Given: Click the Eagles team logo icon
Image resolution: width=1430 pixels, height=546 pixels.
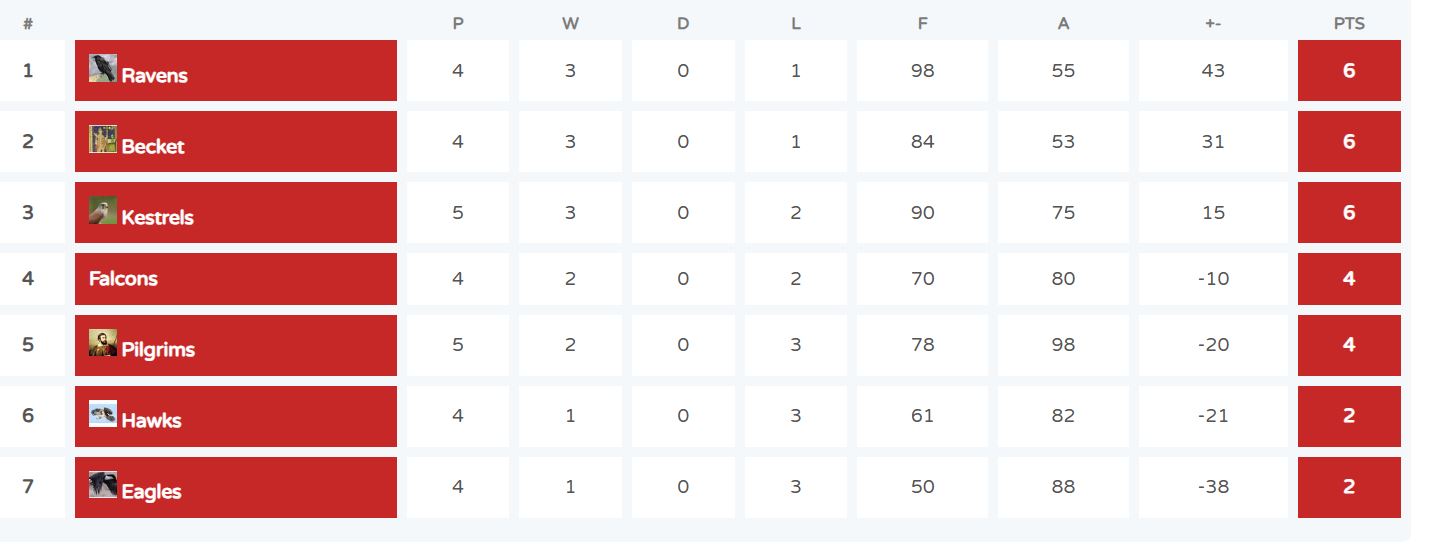Looking at the screenshot, I should pos(103,485).
